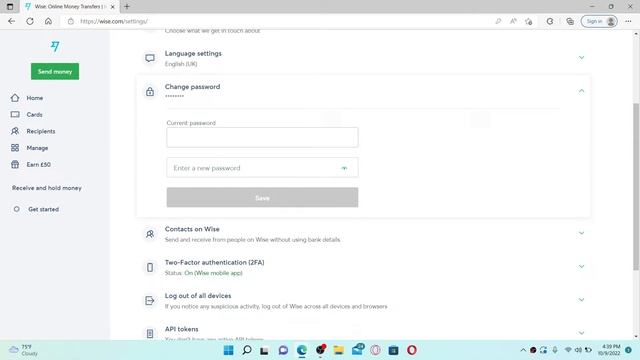Reload the page with refresh icon
The width and height of the screenshot is (640, 360).
click(x=30, y=21)
